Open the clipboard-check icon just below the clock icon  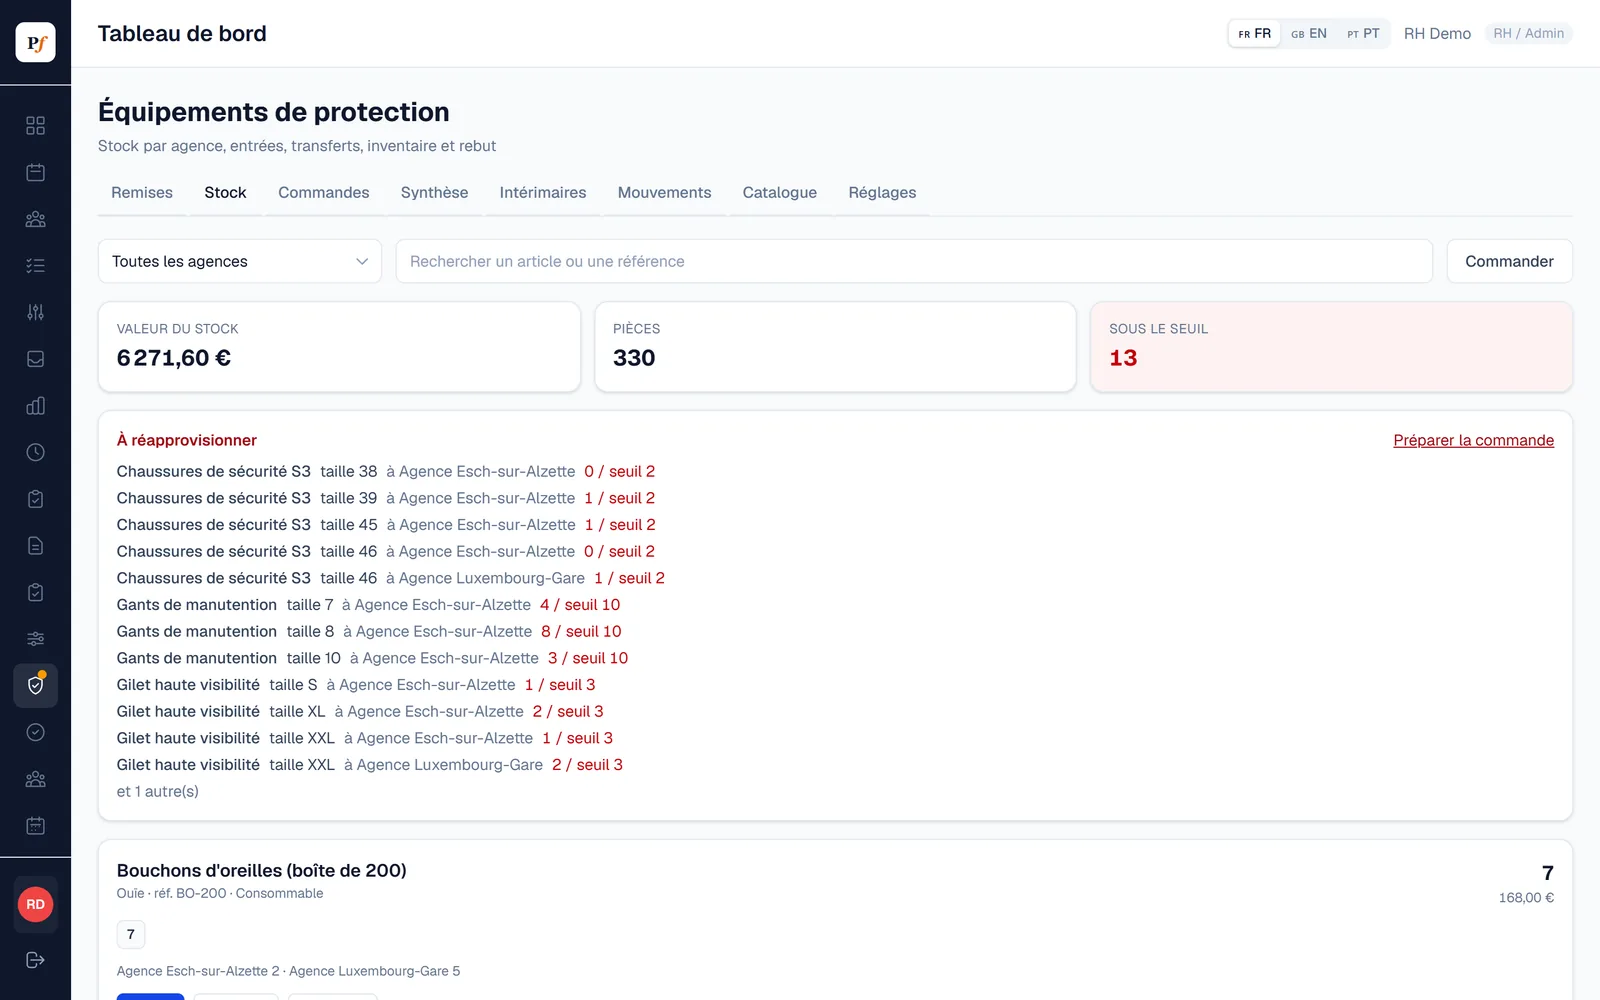(x=35, y=499)
